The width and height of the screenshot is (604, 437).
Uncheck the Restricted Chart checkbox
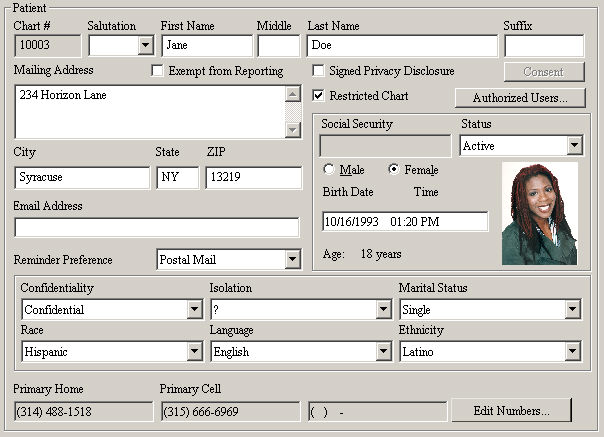pos(318,96)
